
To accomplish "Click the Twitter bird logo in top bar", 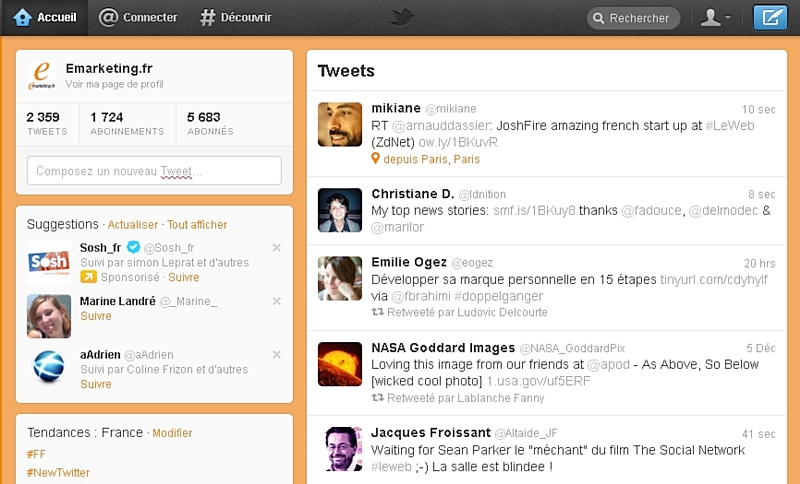I will (x=401, y=17).
